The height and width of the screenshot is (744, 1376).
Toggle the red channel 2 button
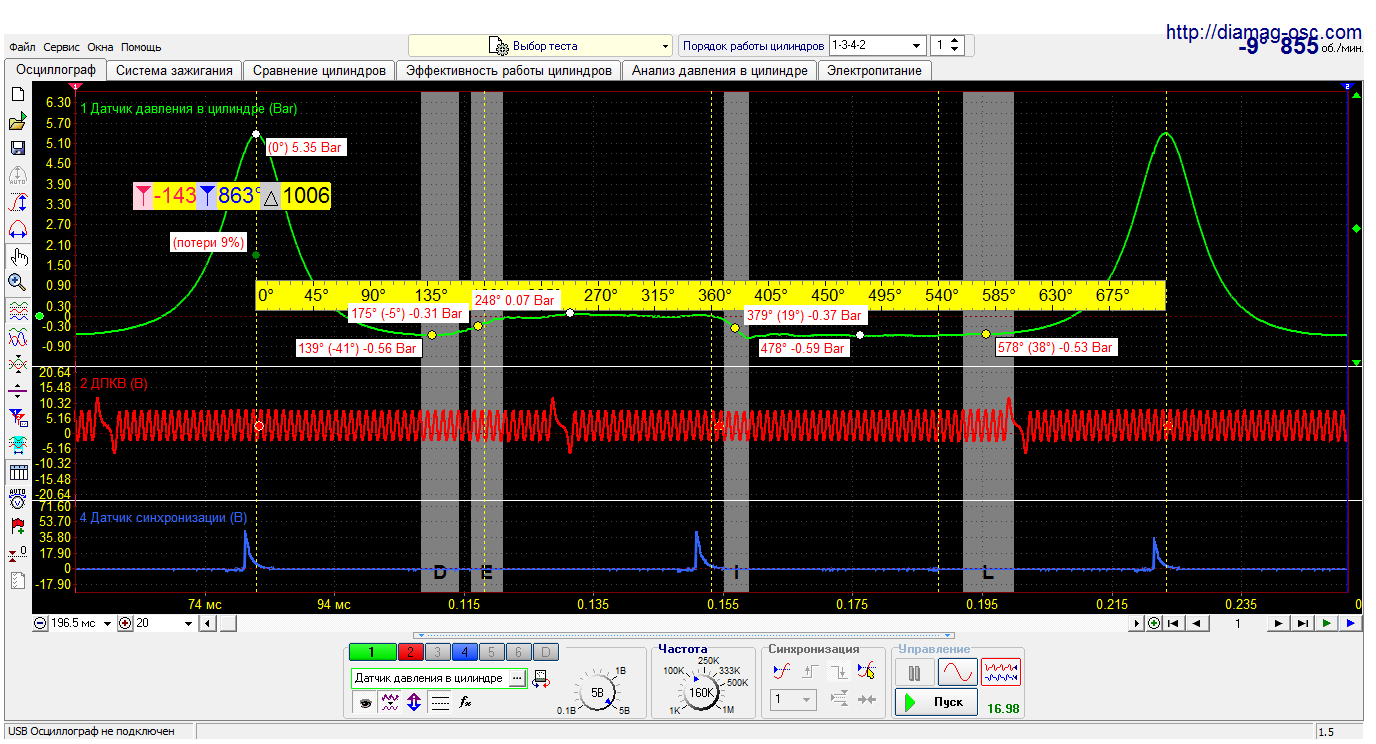click(x=410, y=652)
